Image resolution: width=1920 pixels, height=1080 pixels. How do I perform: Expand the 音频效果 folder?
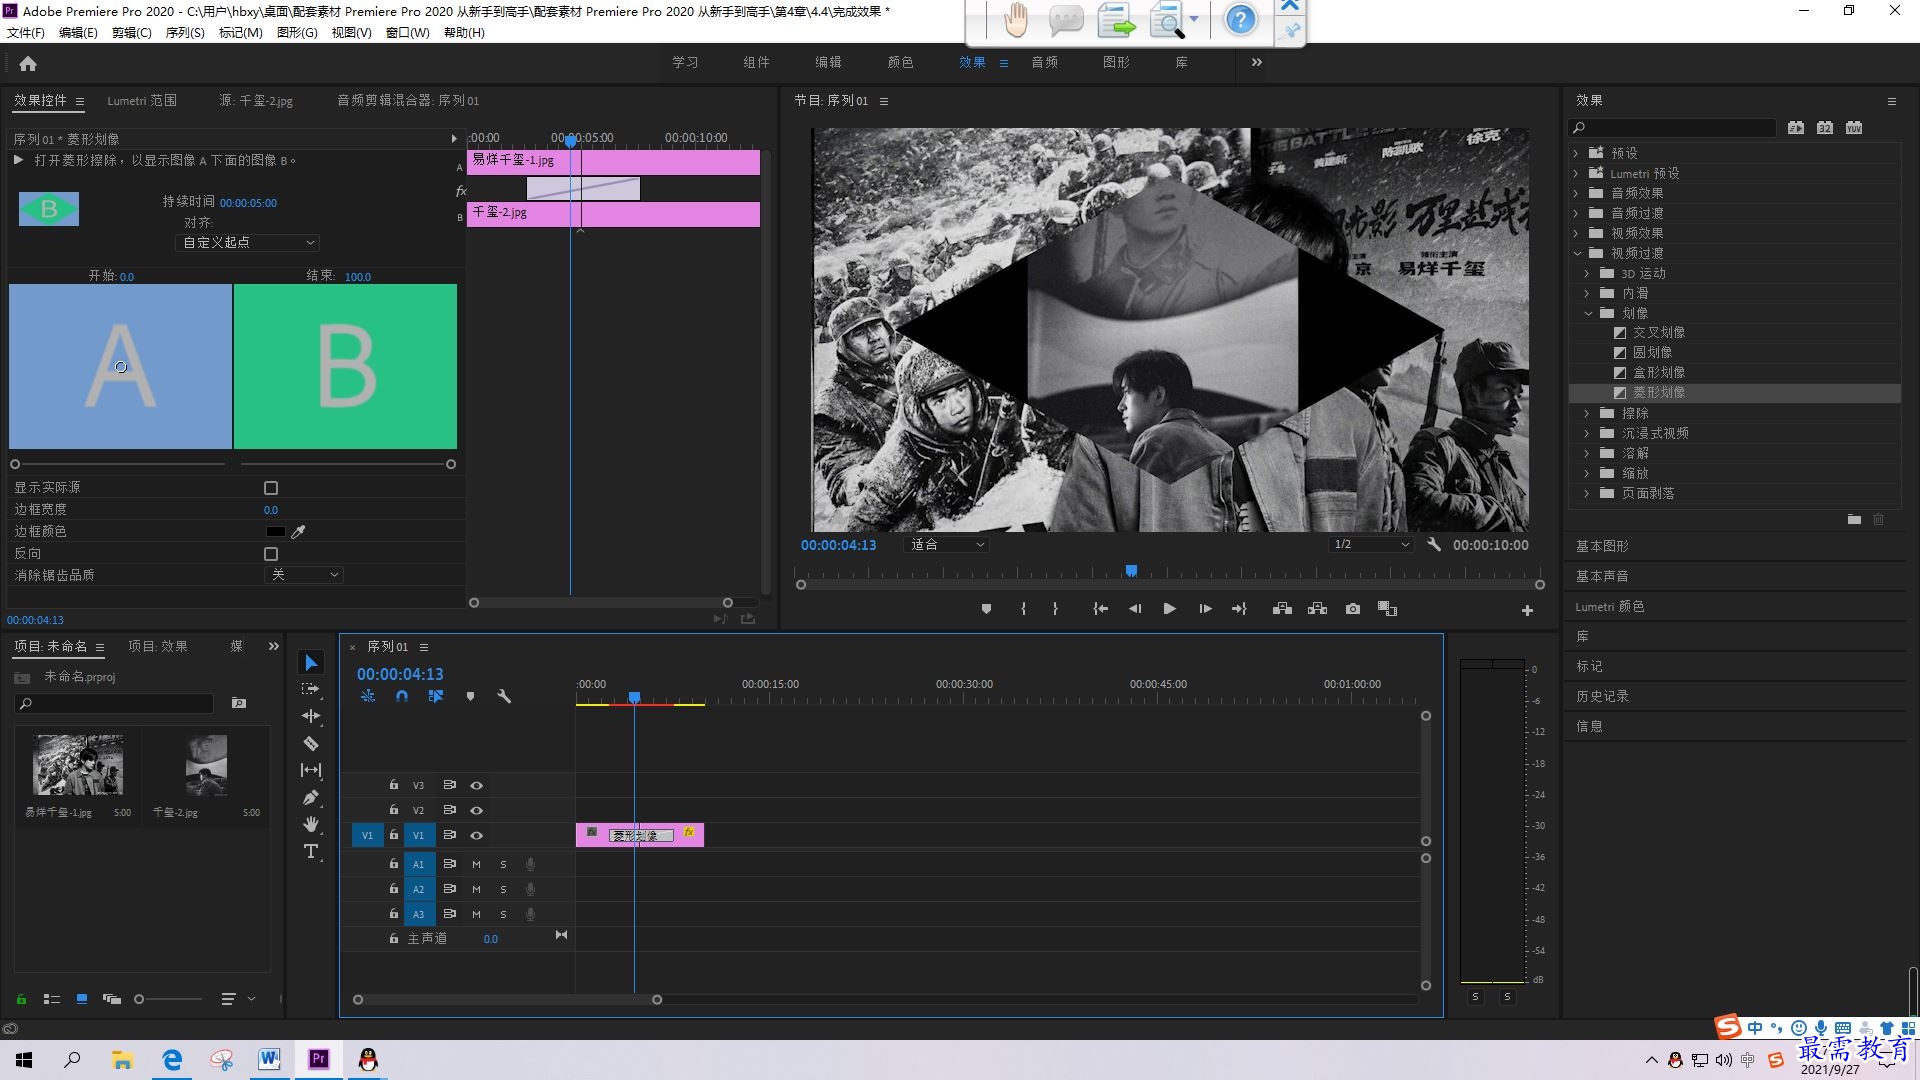(x=1577, y=193)
